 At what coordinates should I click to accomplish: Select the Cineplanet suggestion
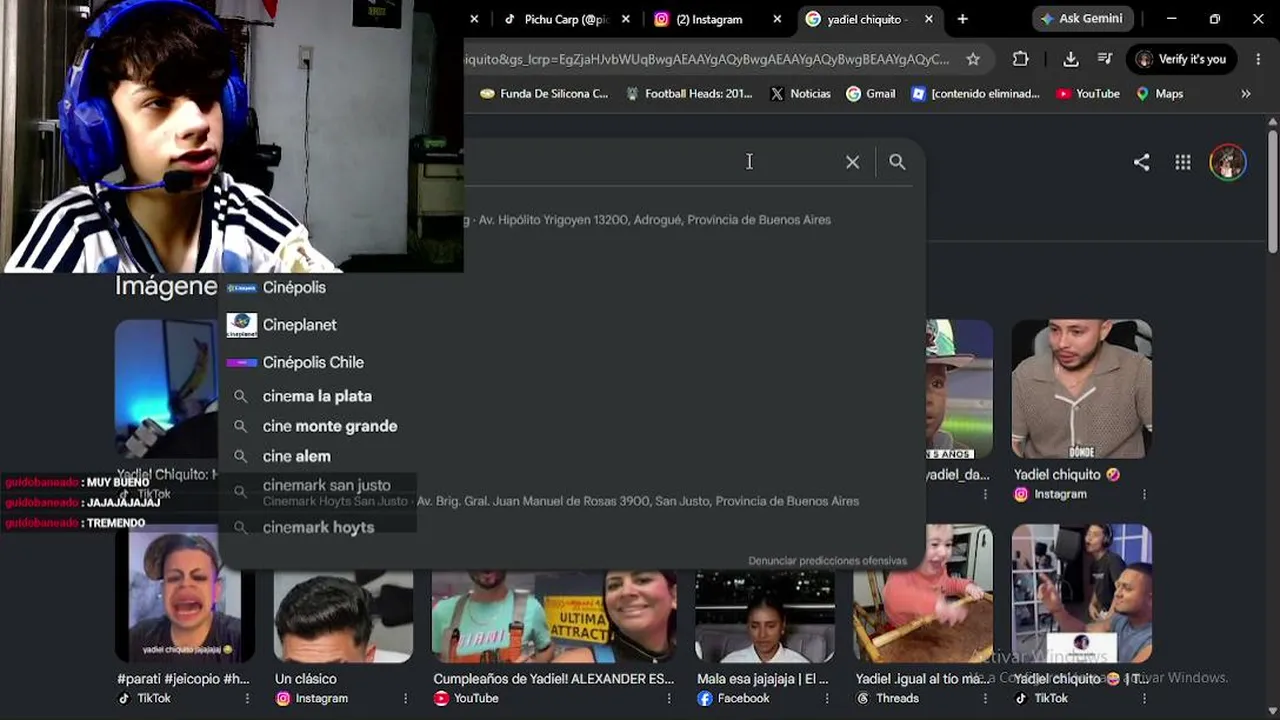[571, 325]
